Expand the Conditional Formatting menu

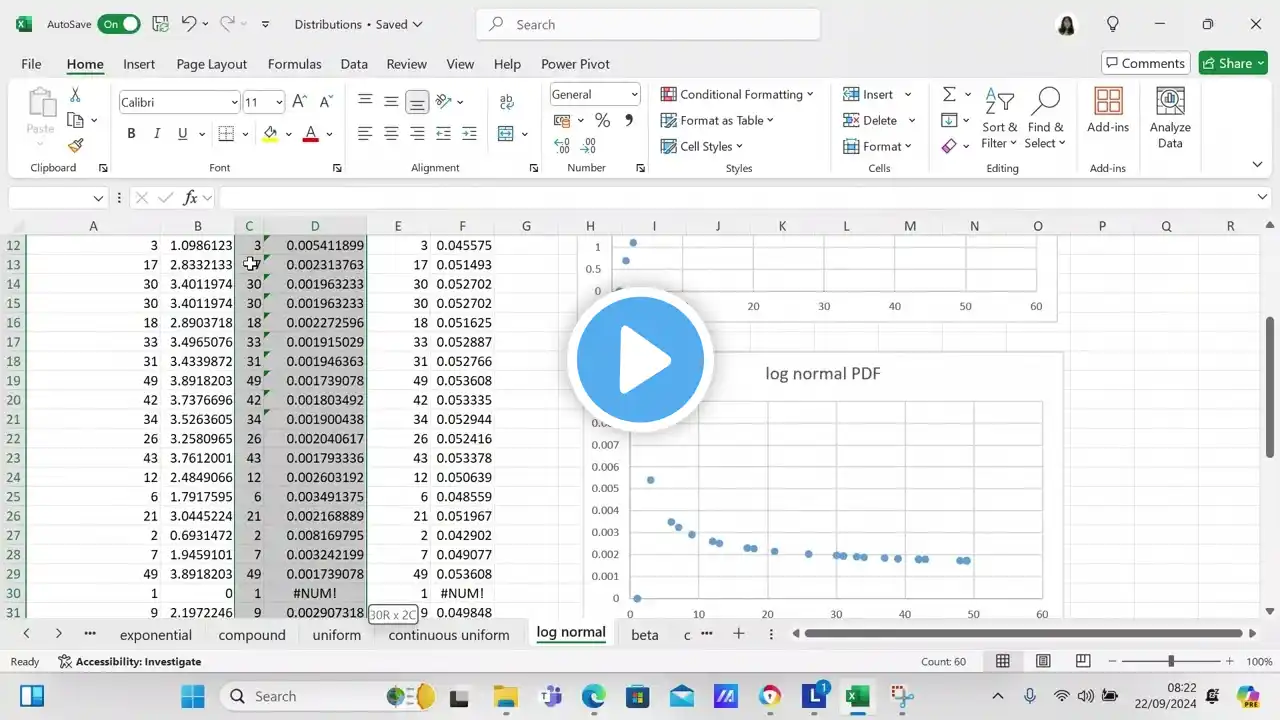coord(737,94)
